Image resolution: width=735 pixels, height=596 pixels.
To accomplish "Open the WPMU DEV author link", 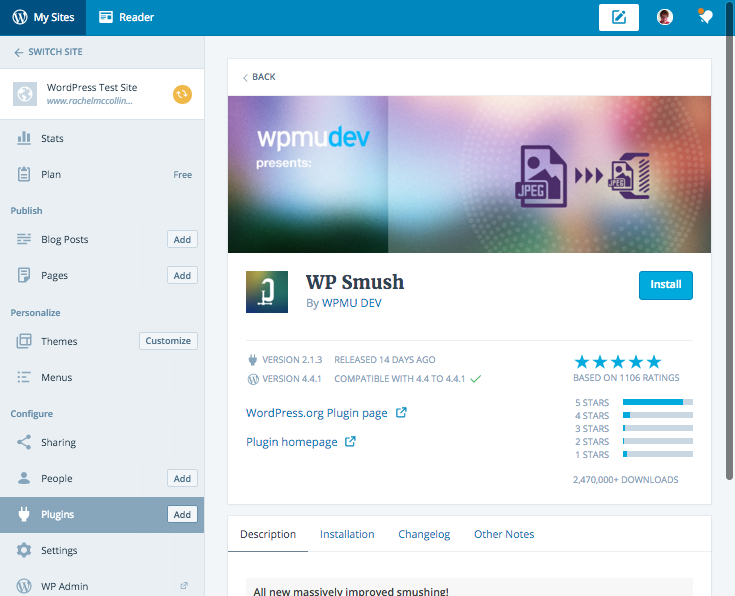I will 352,303.
